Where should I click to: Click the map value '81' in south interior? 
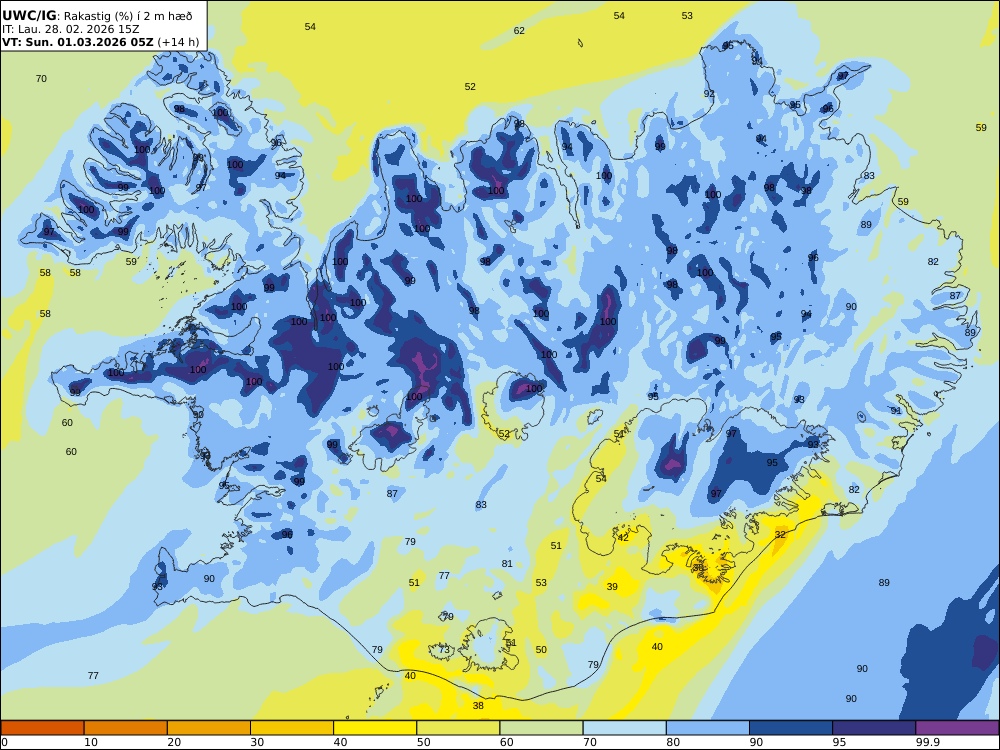[x=507, y=564]
